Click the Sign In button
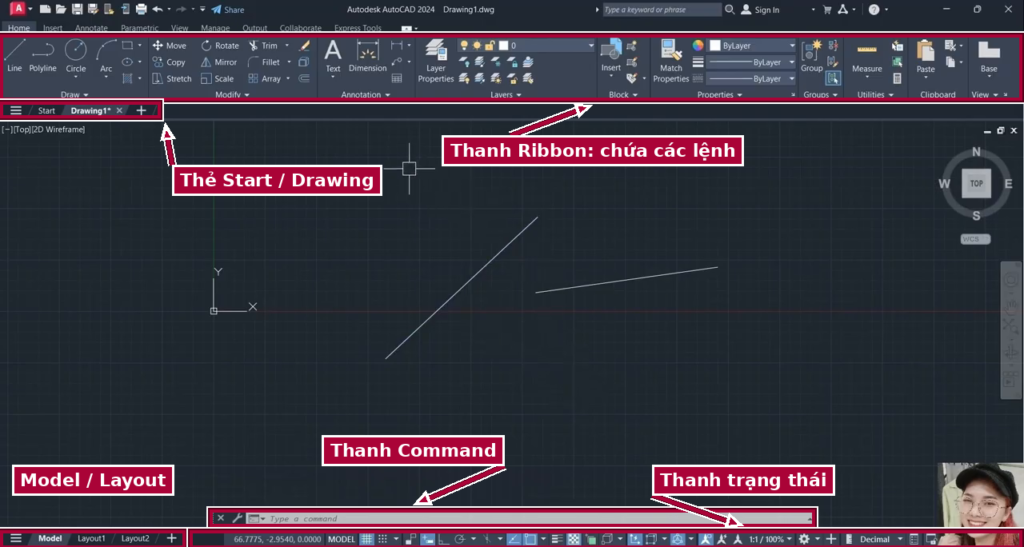The height and width of the screenshot is (547, 1024). [x=760, y=9]
